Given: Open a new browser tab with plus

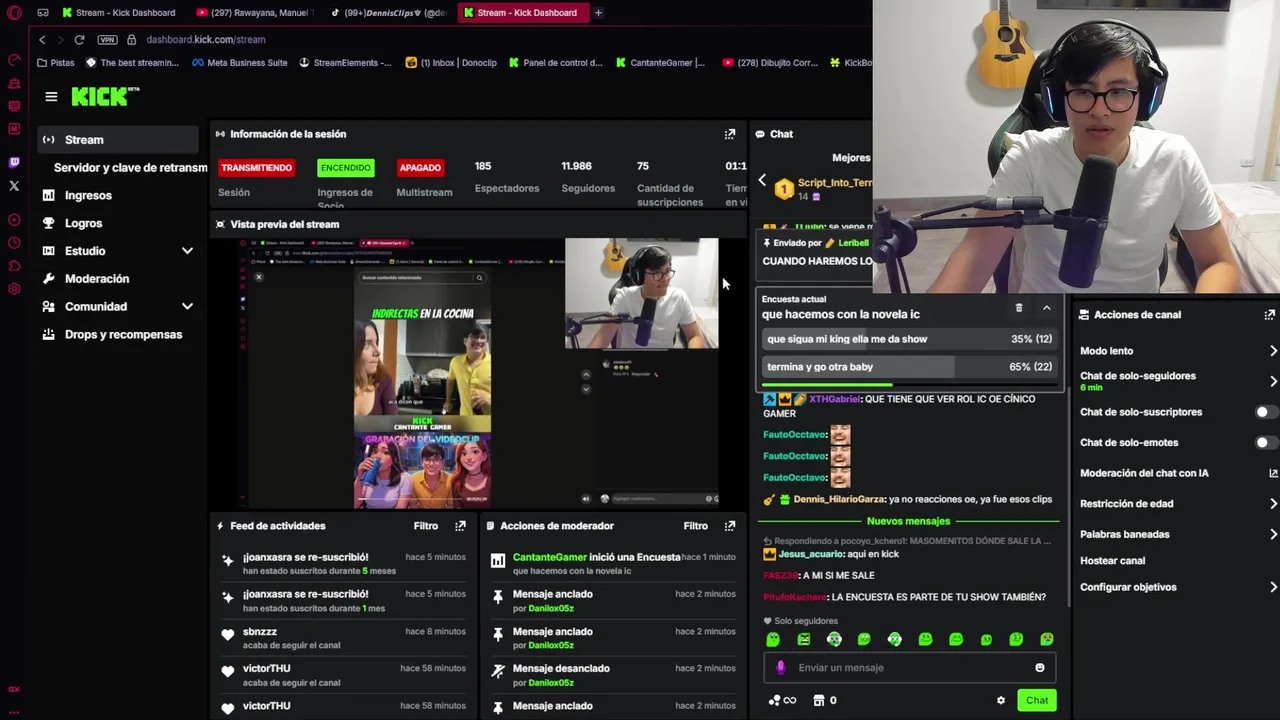Looking at the screenshot, I should click(598, 13).
